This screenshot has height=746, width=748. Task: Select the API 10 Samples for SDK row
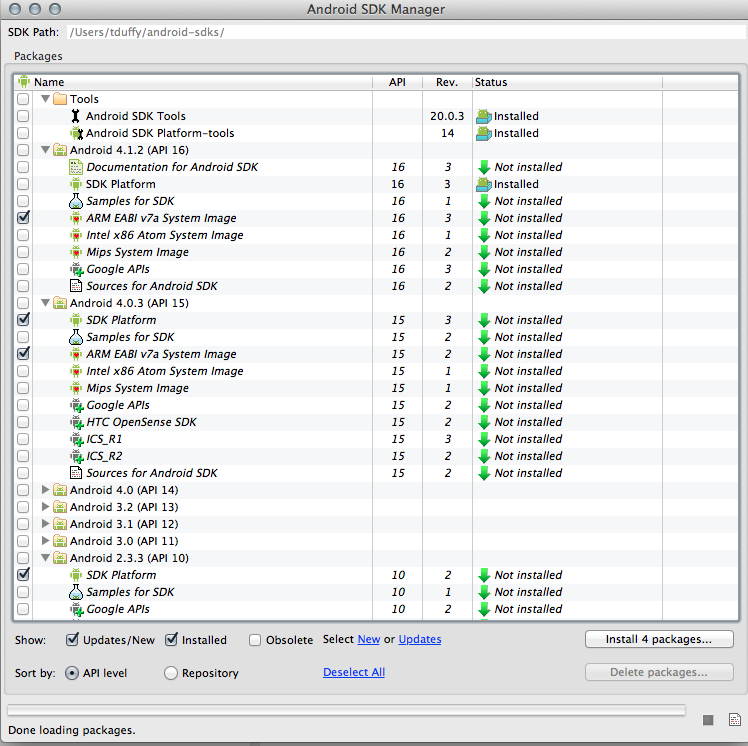pos(376,592)
